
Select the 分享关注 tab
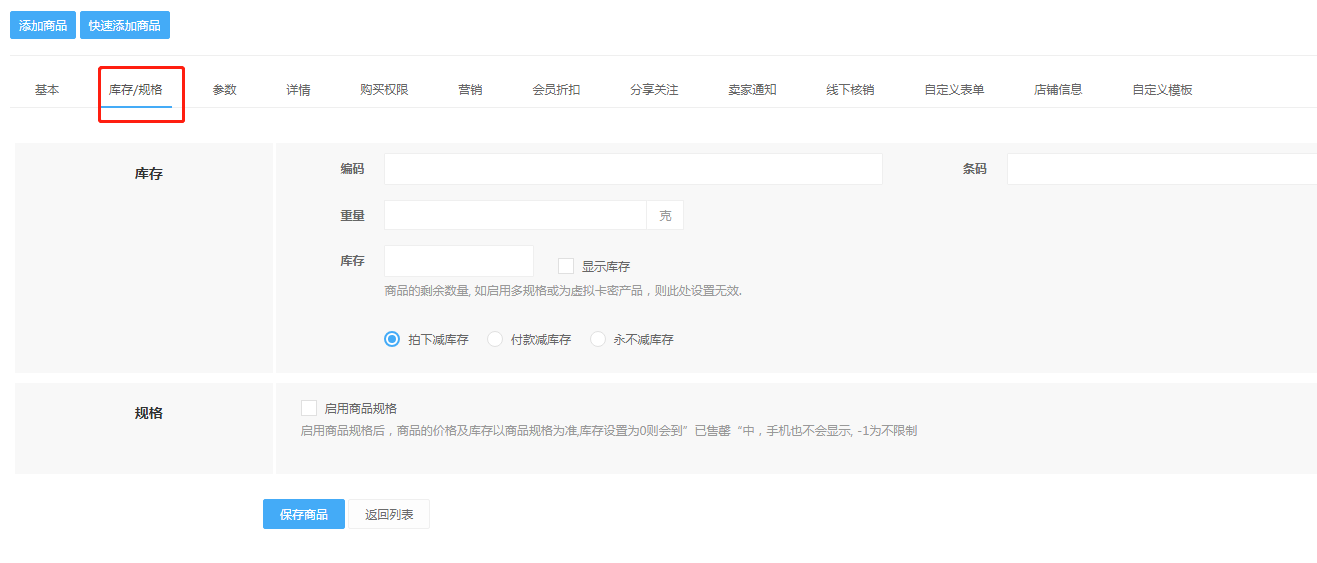pyautogui.click(x=654, y=90)
